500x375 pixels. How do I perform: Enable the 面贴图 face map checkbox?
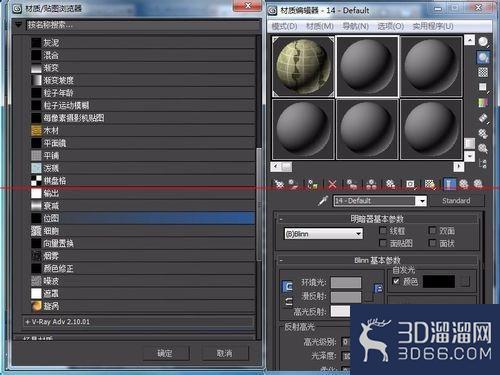click(x=383, y=243)
